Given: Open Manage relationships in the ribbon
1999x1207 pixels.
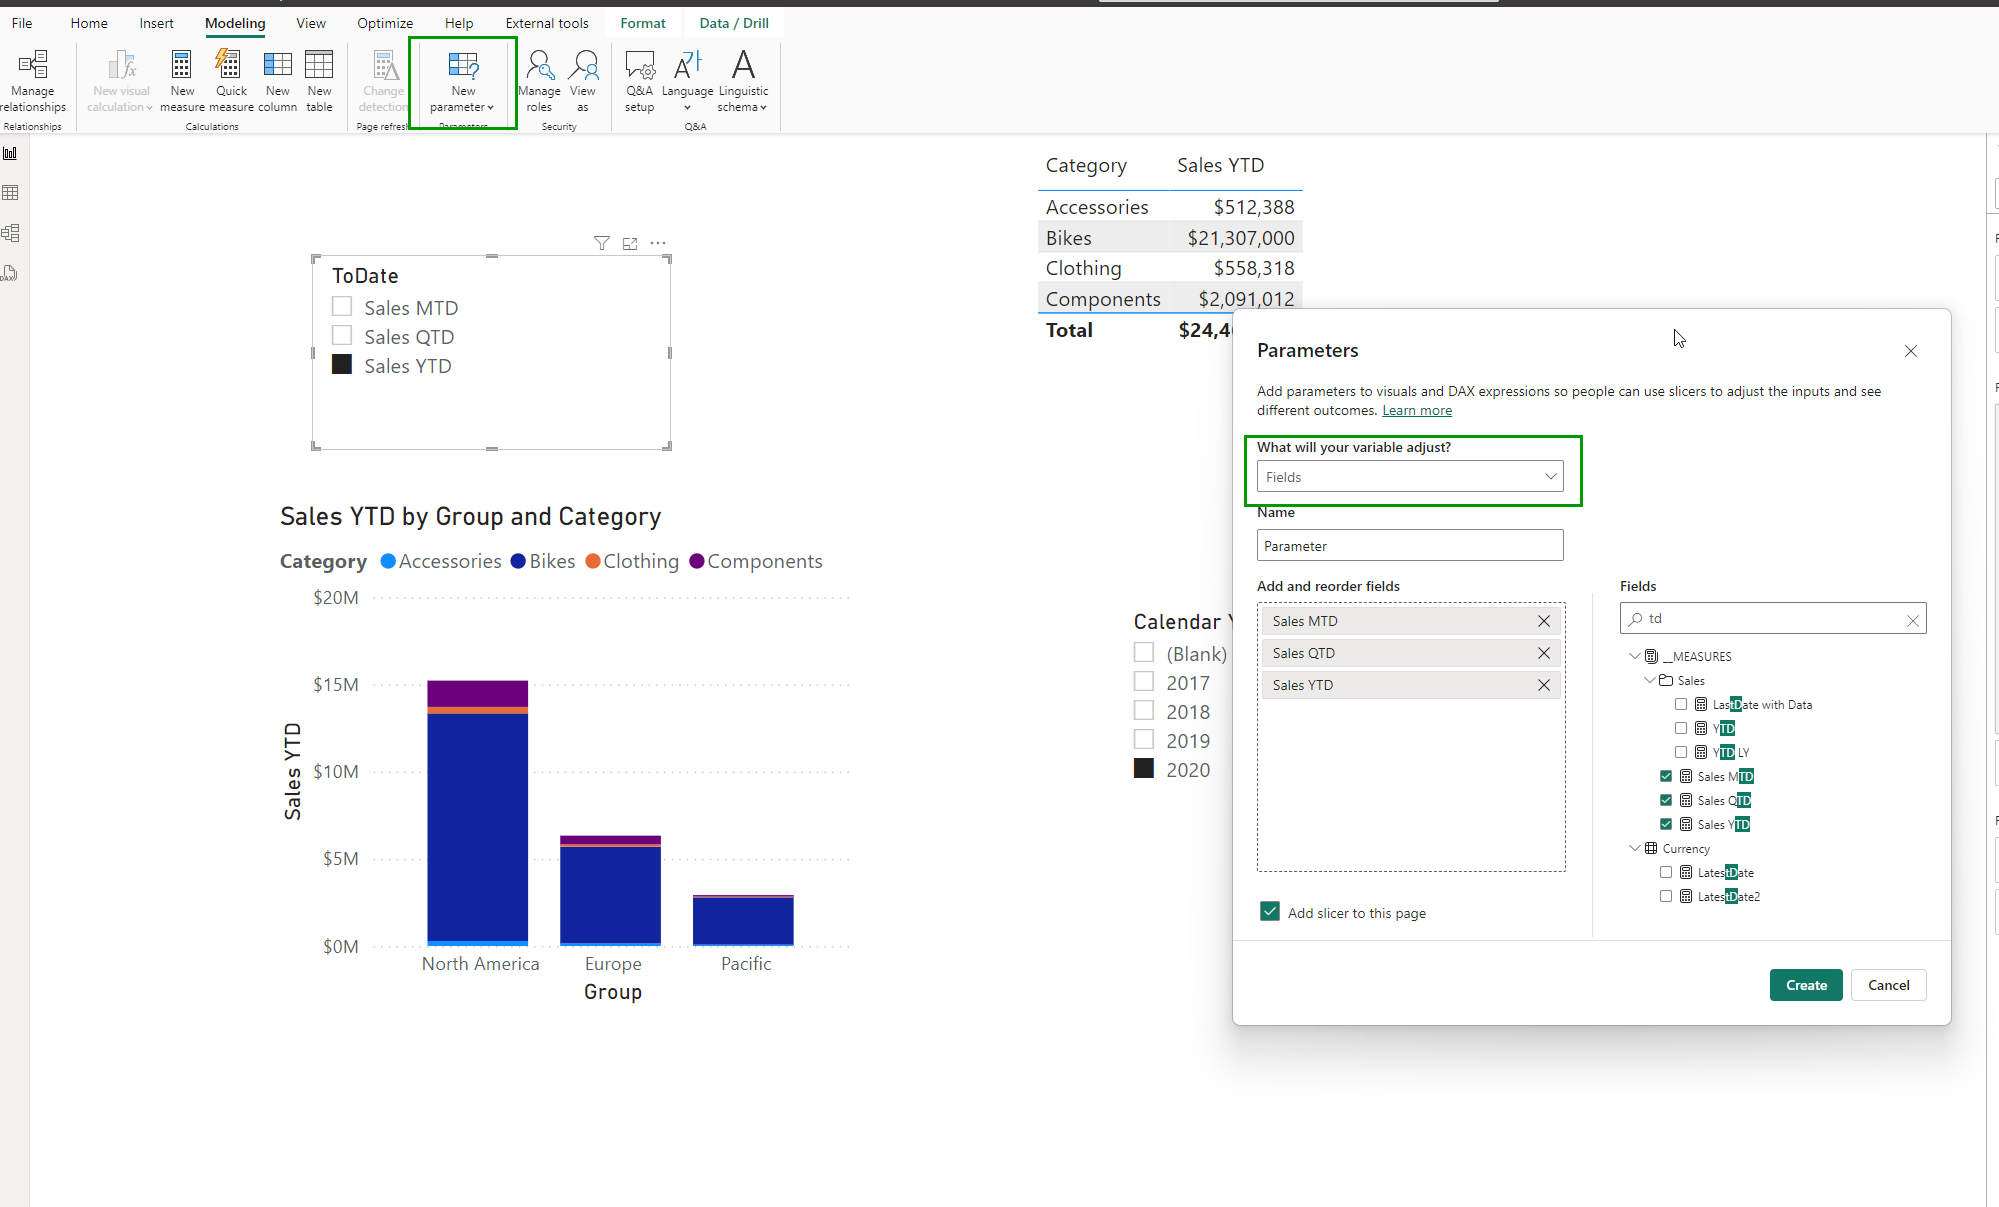Looking at the screenshot, I should click(x=33, y=82).
